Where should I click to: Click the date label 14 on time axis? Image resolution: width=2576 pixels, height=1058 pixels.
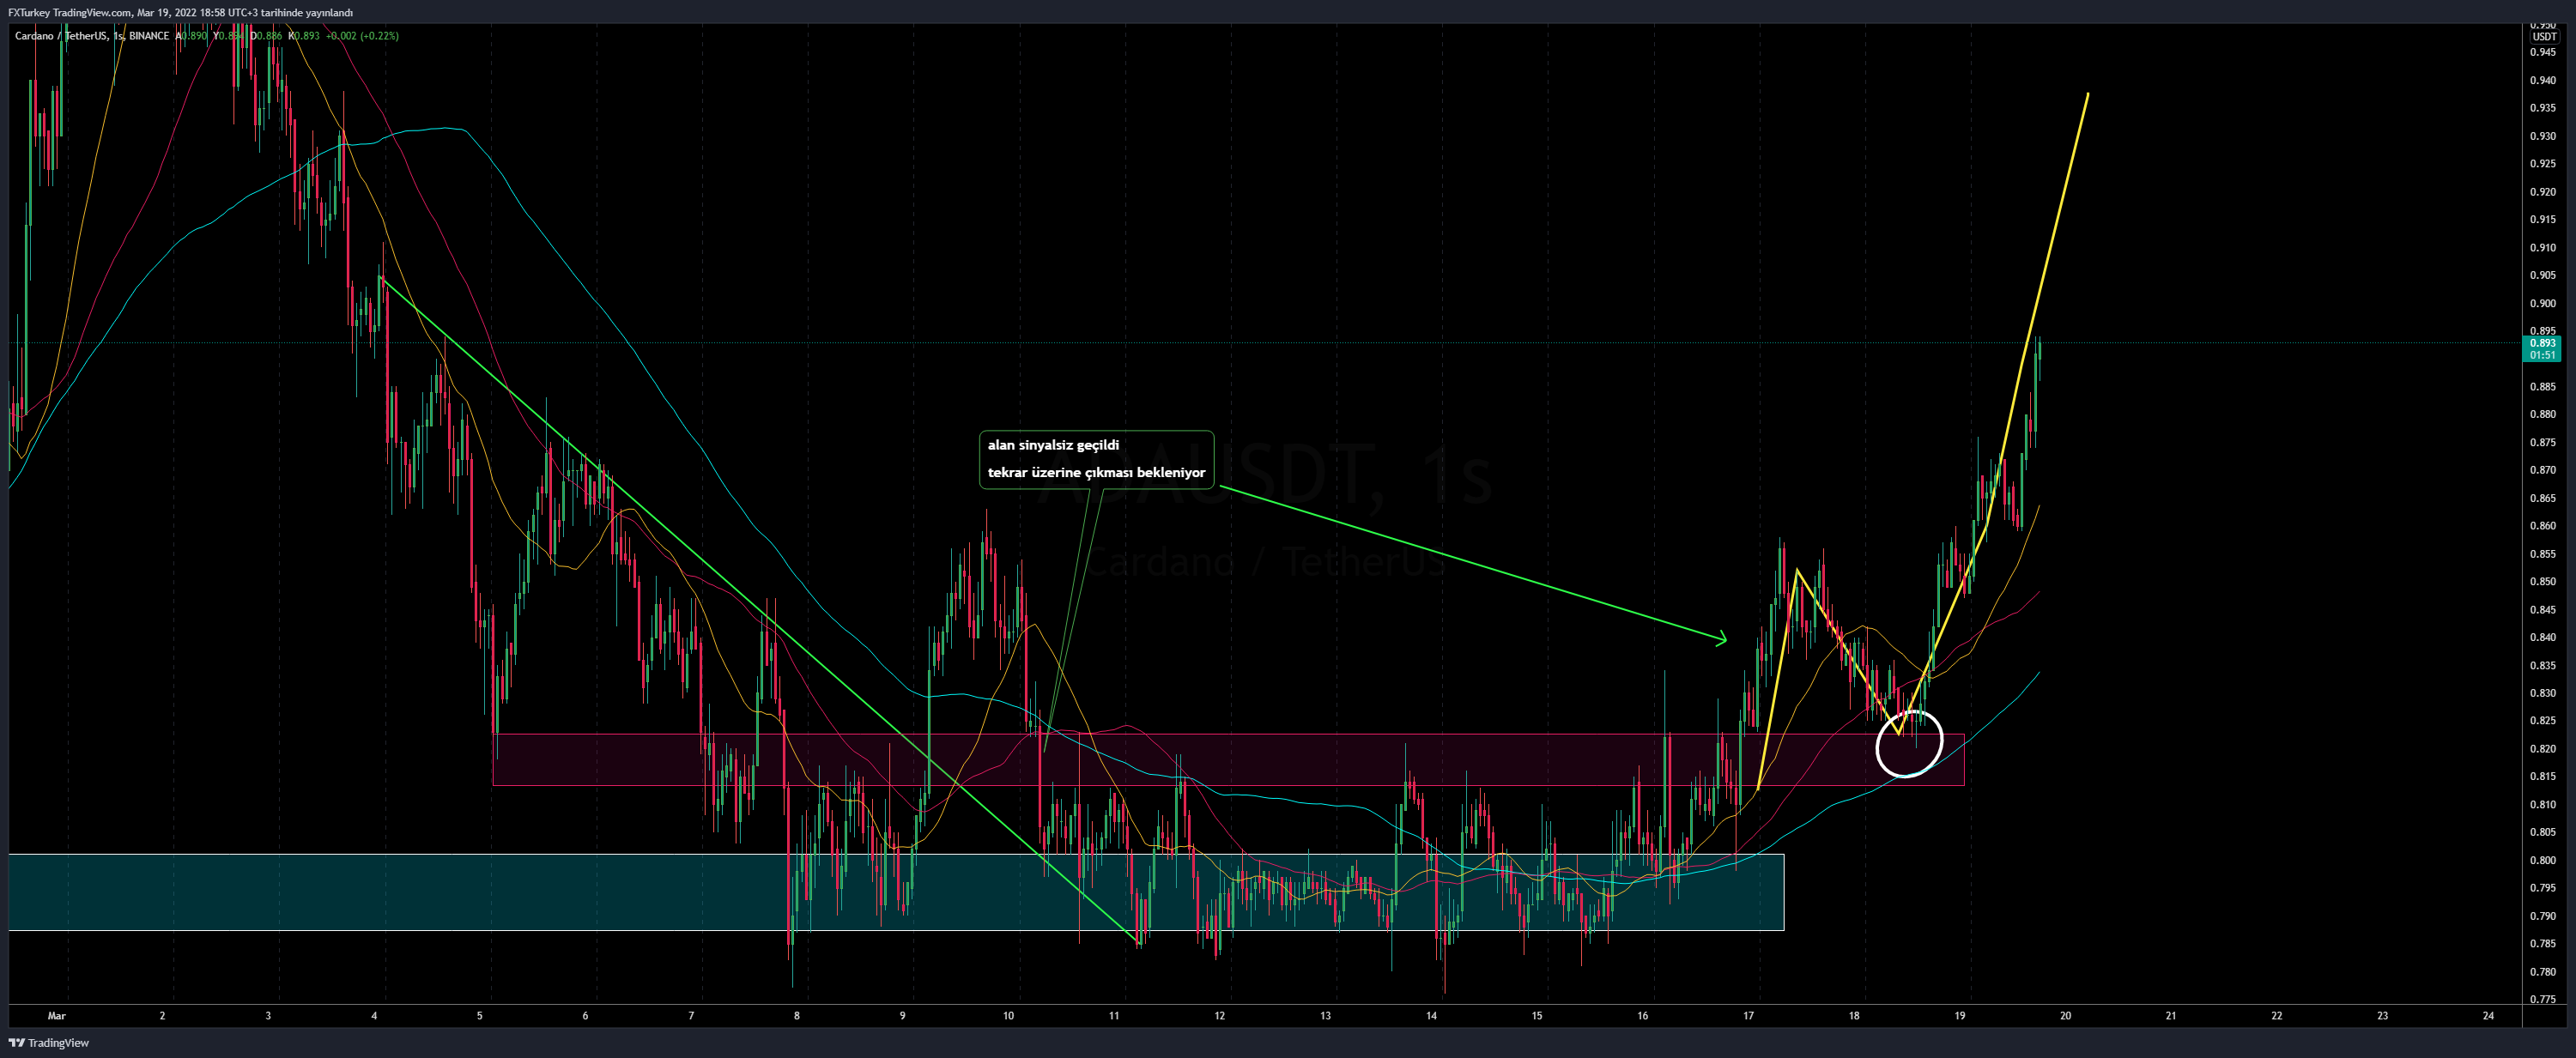(1431, 1016)
